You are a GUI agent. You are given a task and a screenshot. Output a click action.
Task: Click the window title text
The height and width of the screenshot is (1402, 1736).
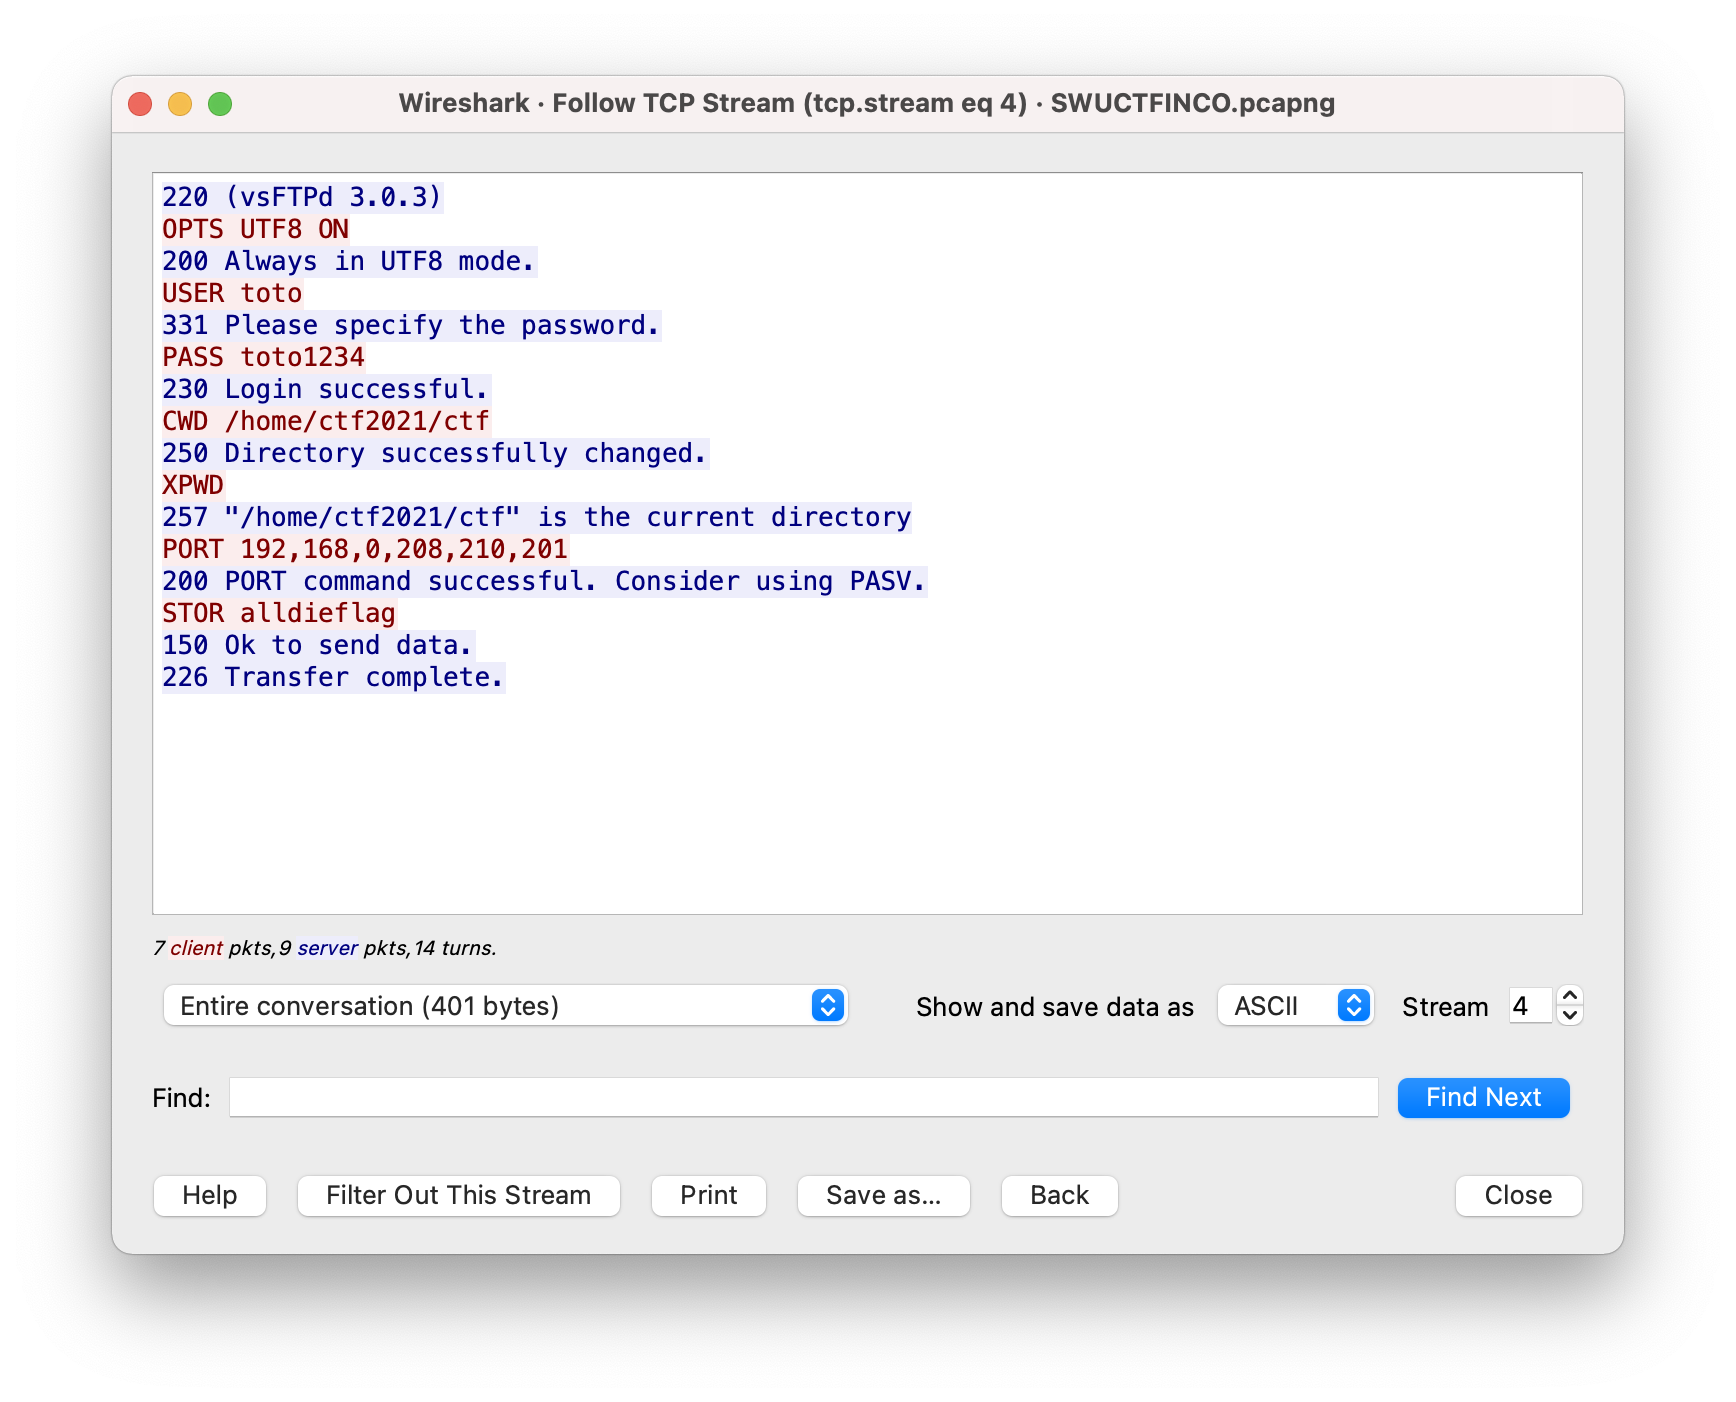tap(867, 103)
